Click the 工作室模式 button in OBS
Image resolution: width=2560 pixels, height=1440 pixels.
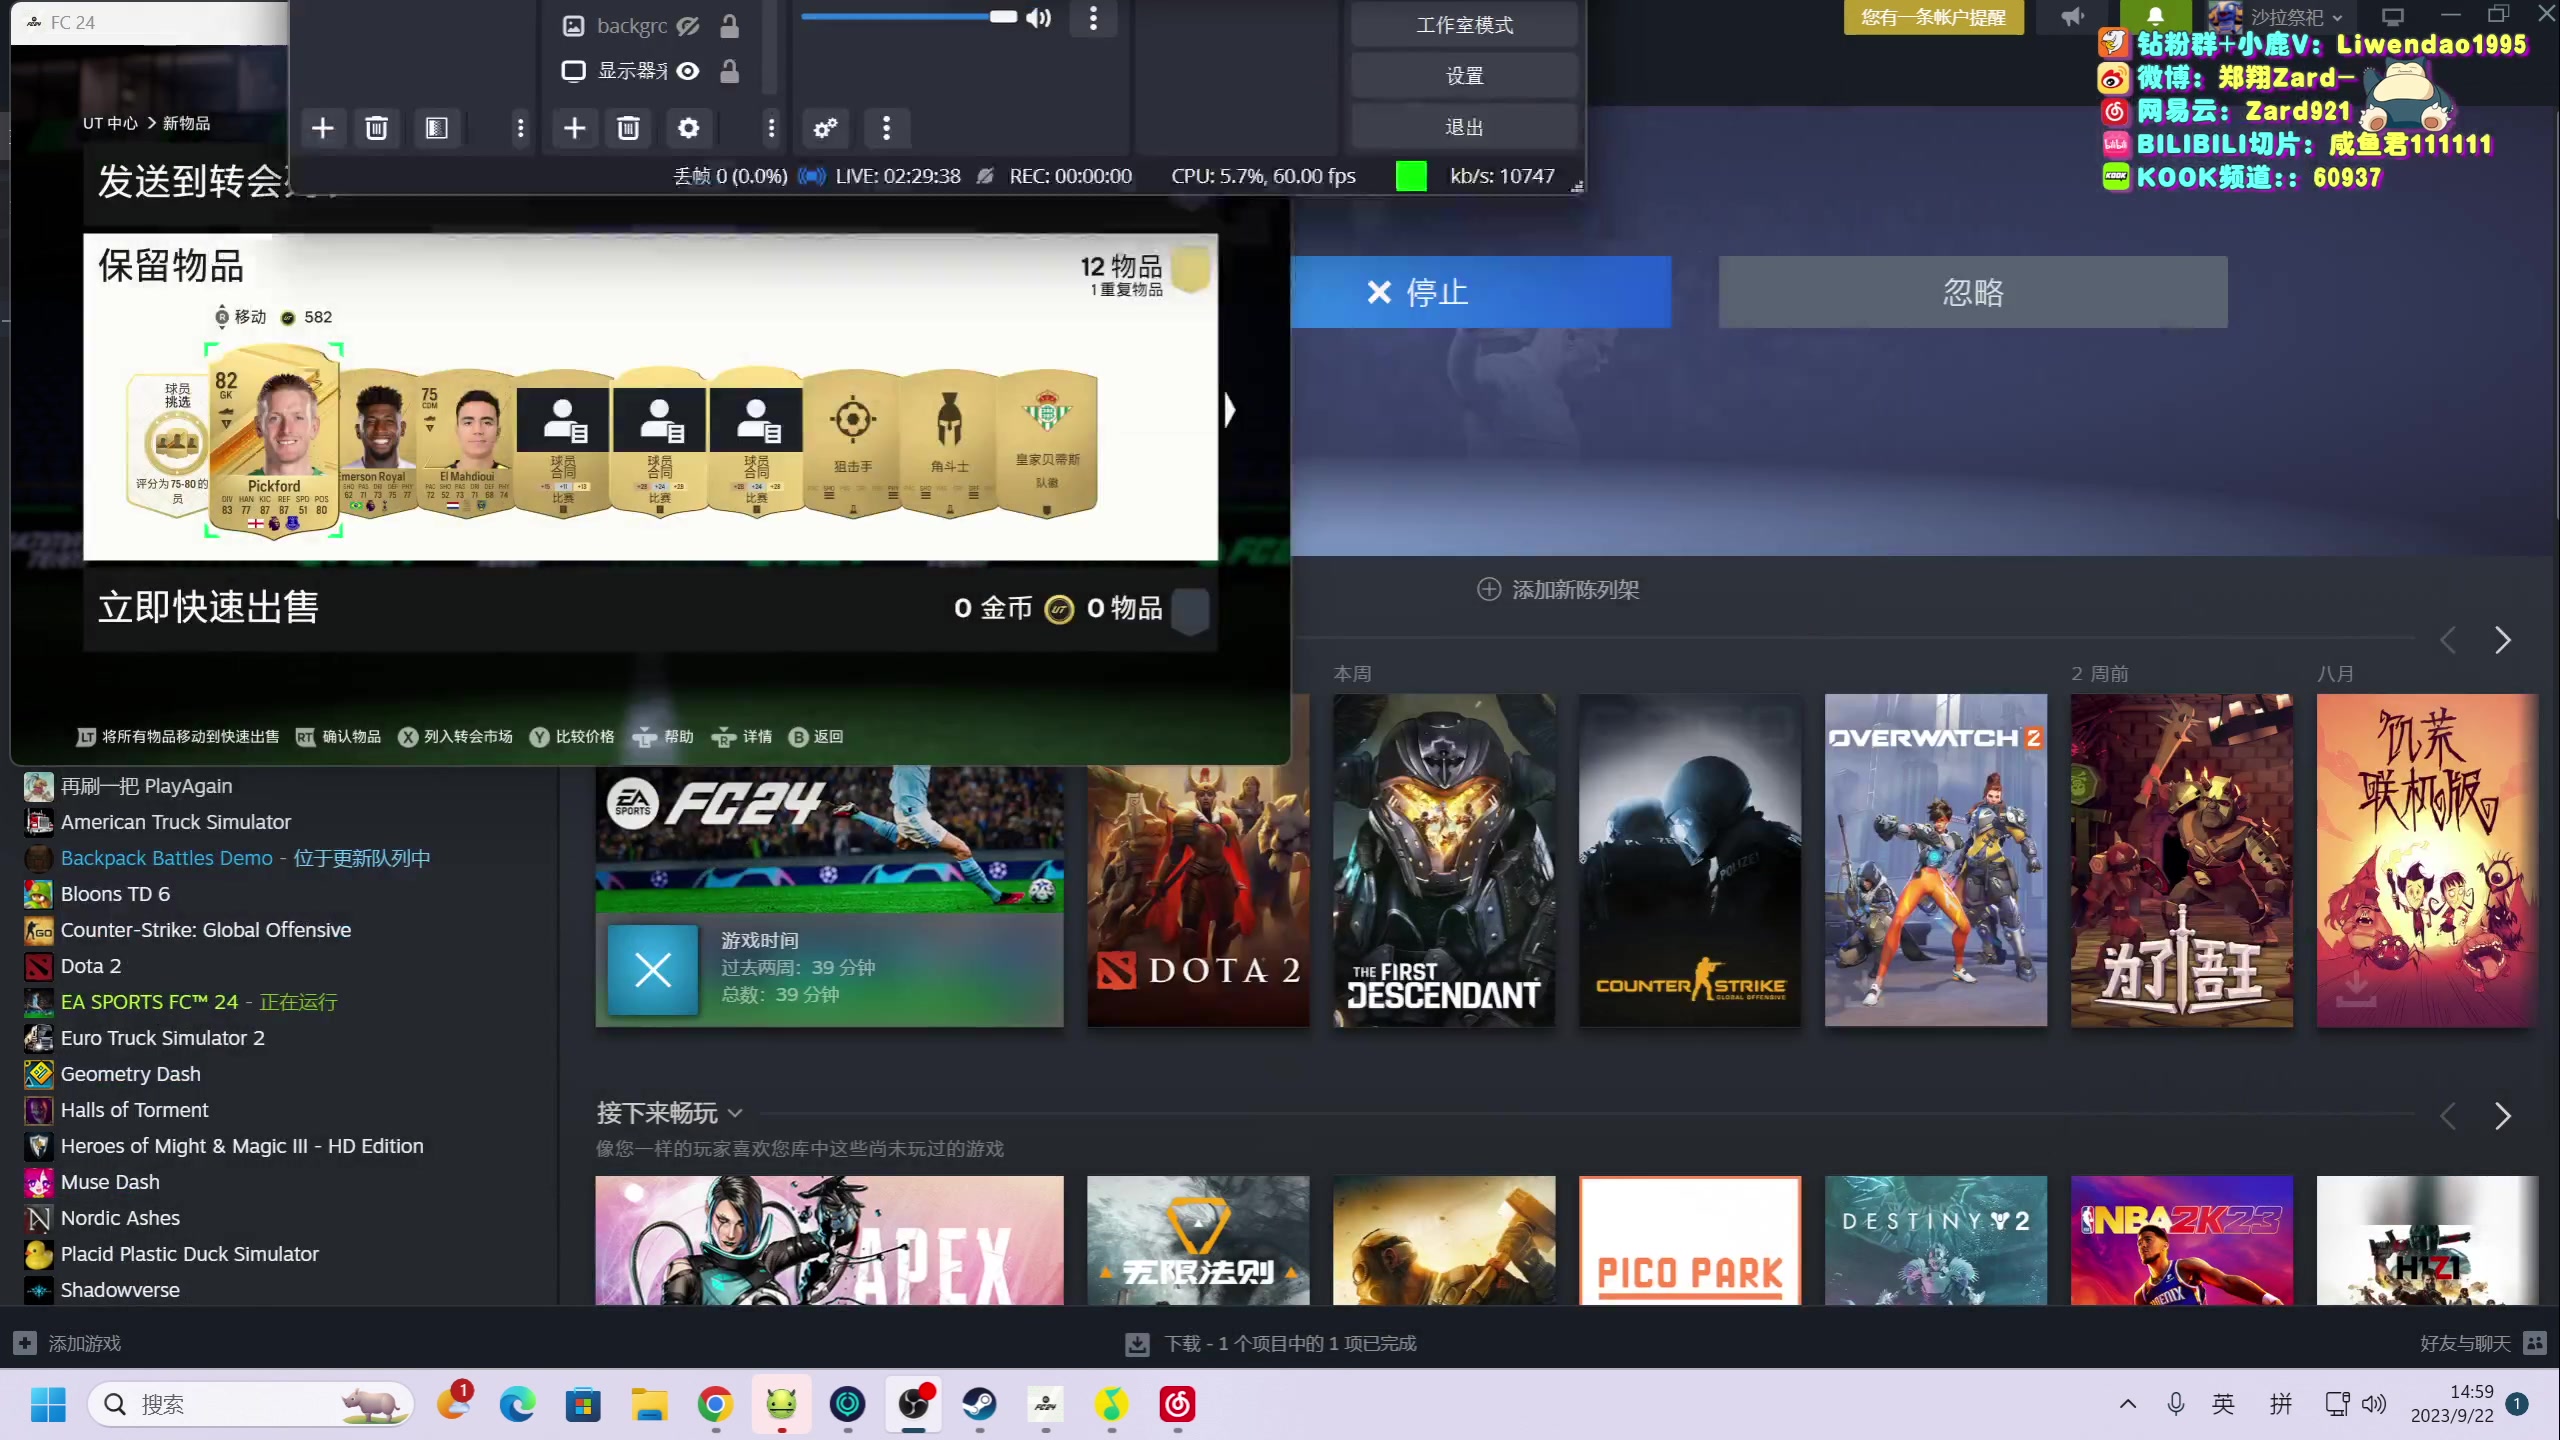pos(1464,25)
